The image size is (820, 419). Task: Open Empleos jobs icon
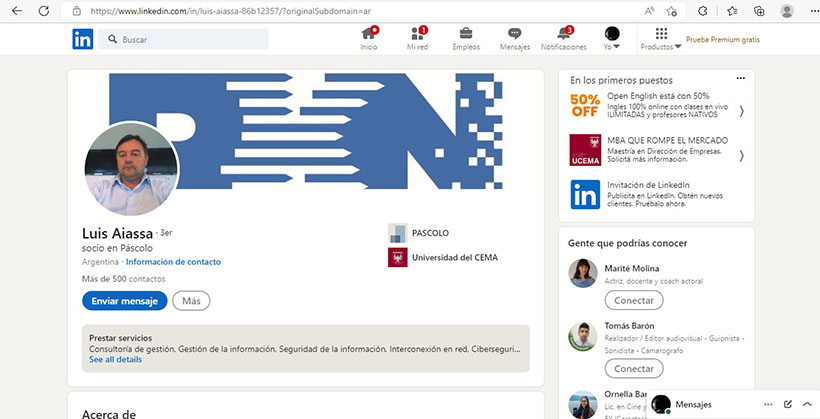pos(466,34)
